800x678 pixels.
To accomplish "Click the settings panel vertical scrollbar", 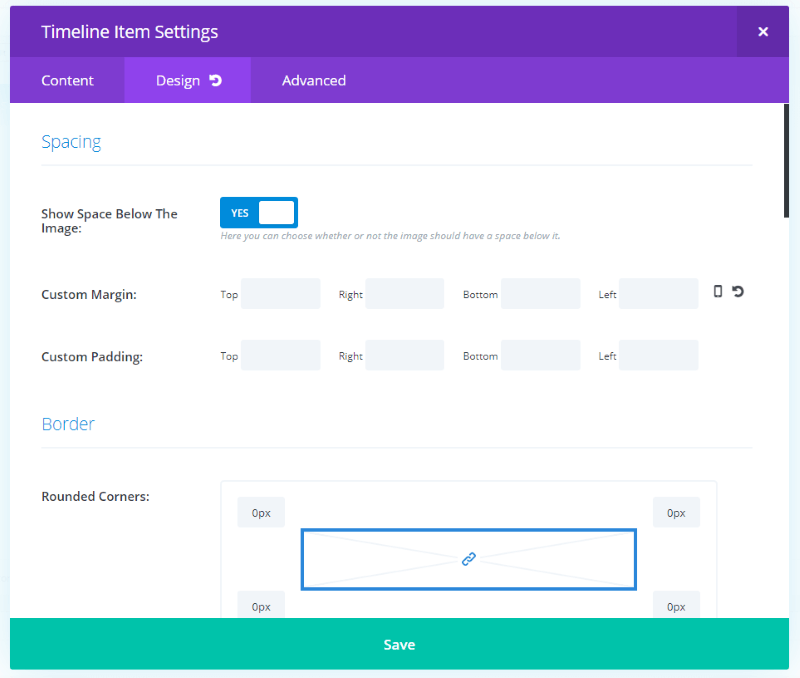I will (x=786, y=161).
